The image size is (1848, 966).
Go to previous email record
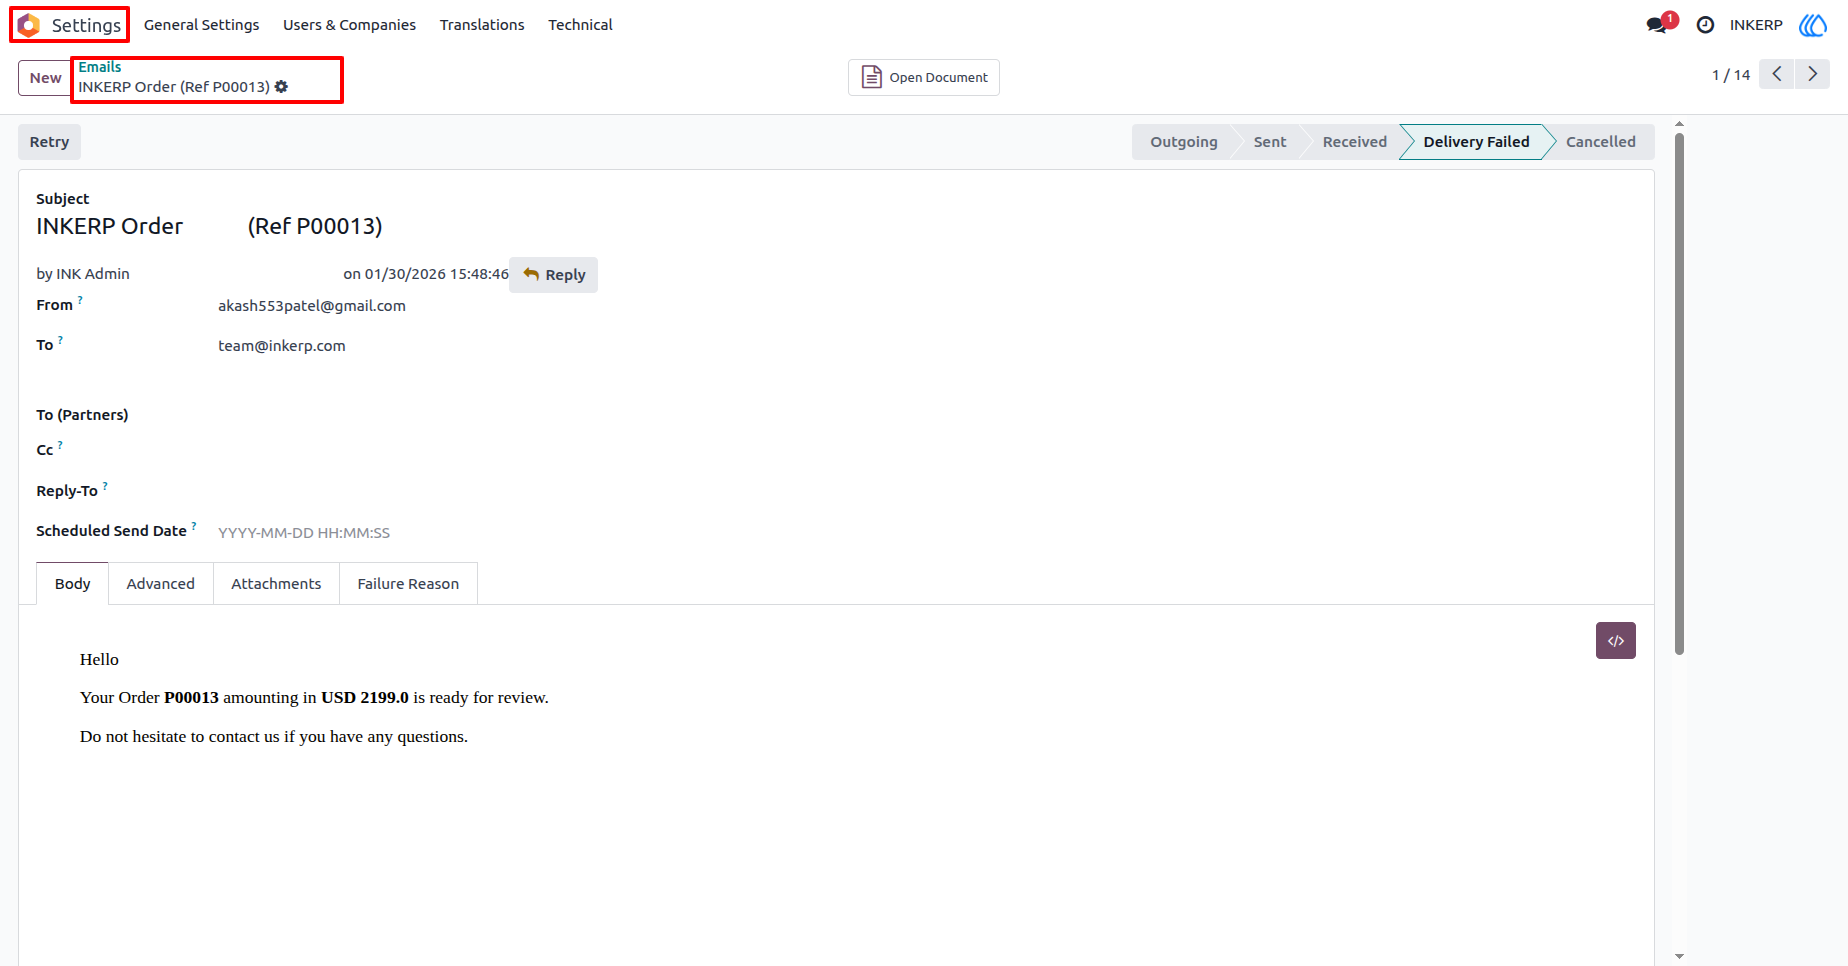point(1777,74)
